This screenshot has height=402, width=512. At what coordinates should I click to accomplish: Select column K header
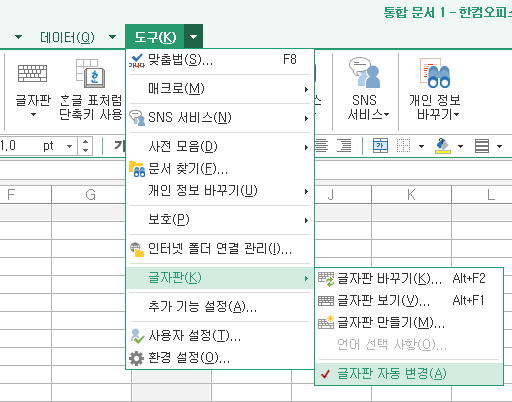point(411,194)
